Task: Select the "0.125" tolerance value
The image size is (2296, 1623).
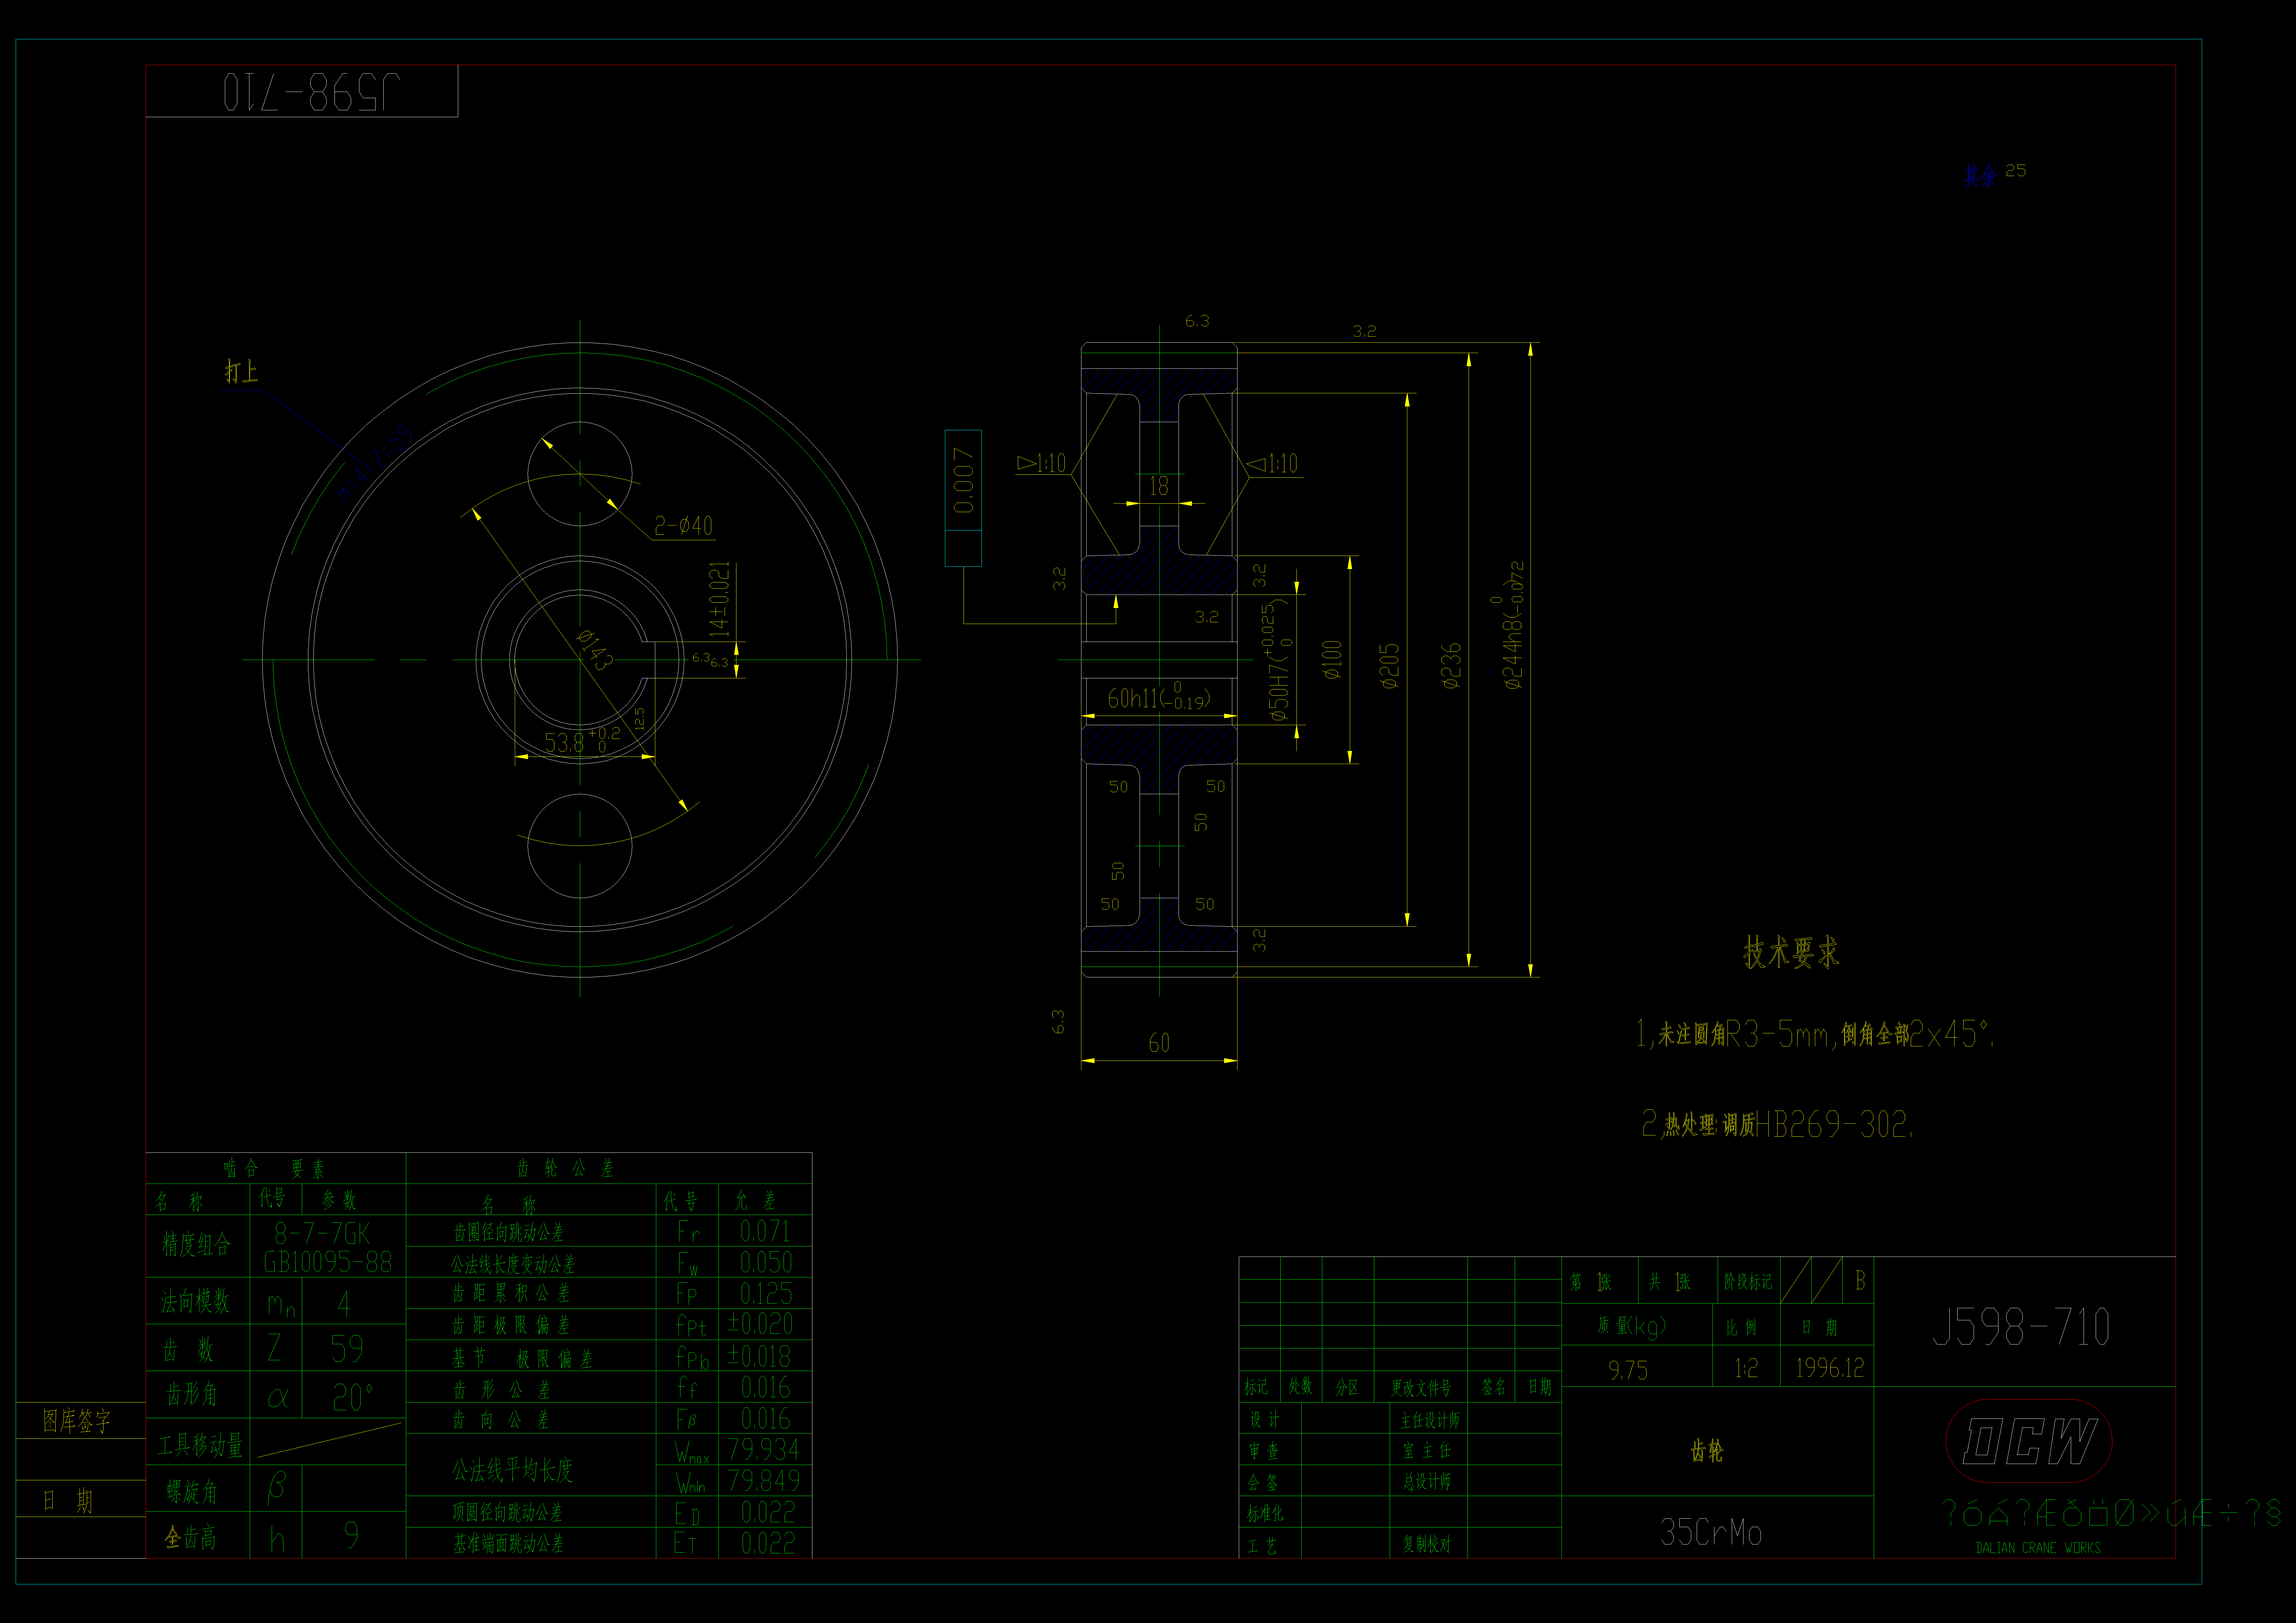Action: [766, 1293]
